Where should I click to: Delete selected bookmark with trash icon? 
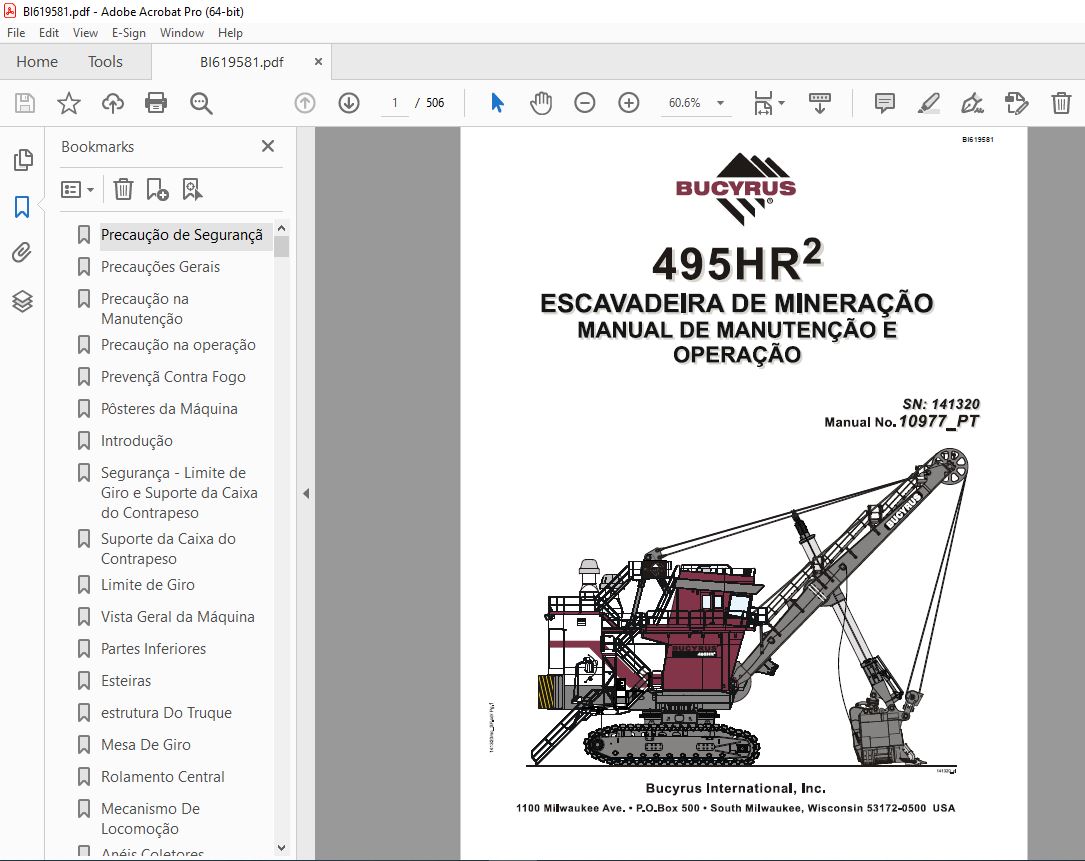point(123,189)
